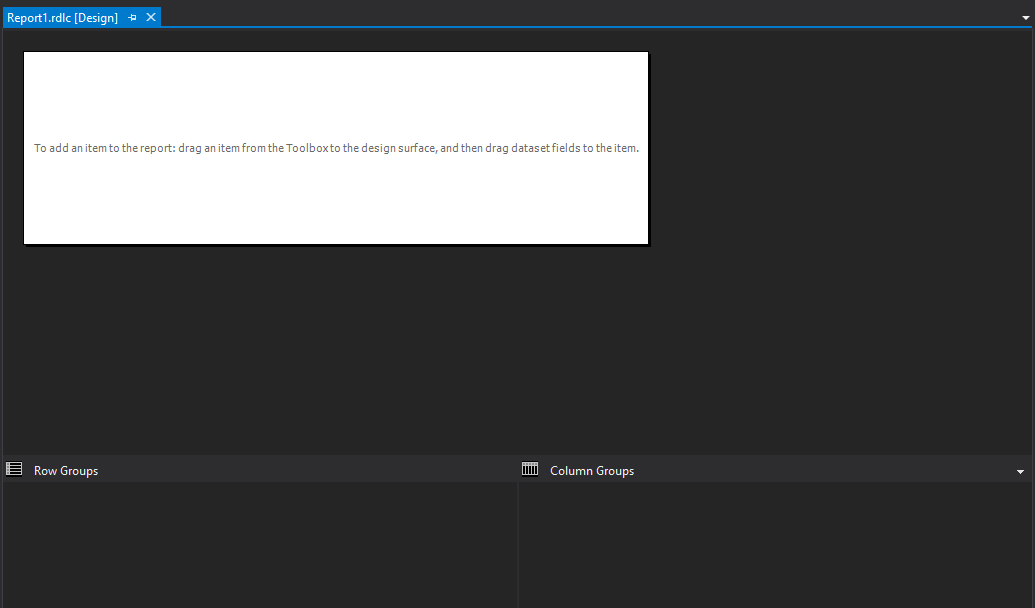Screen dimensions: 1035x608
Task: Close the Report1.rdlc design tab
Action: [151, 17]
